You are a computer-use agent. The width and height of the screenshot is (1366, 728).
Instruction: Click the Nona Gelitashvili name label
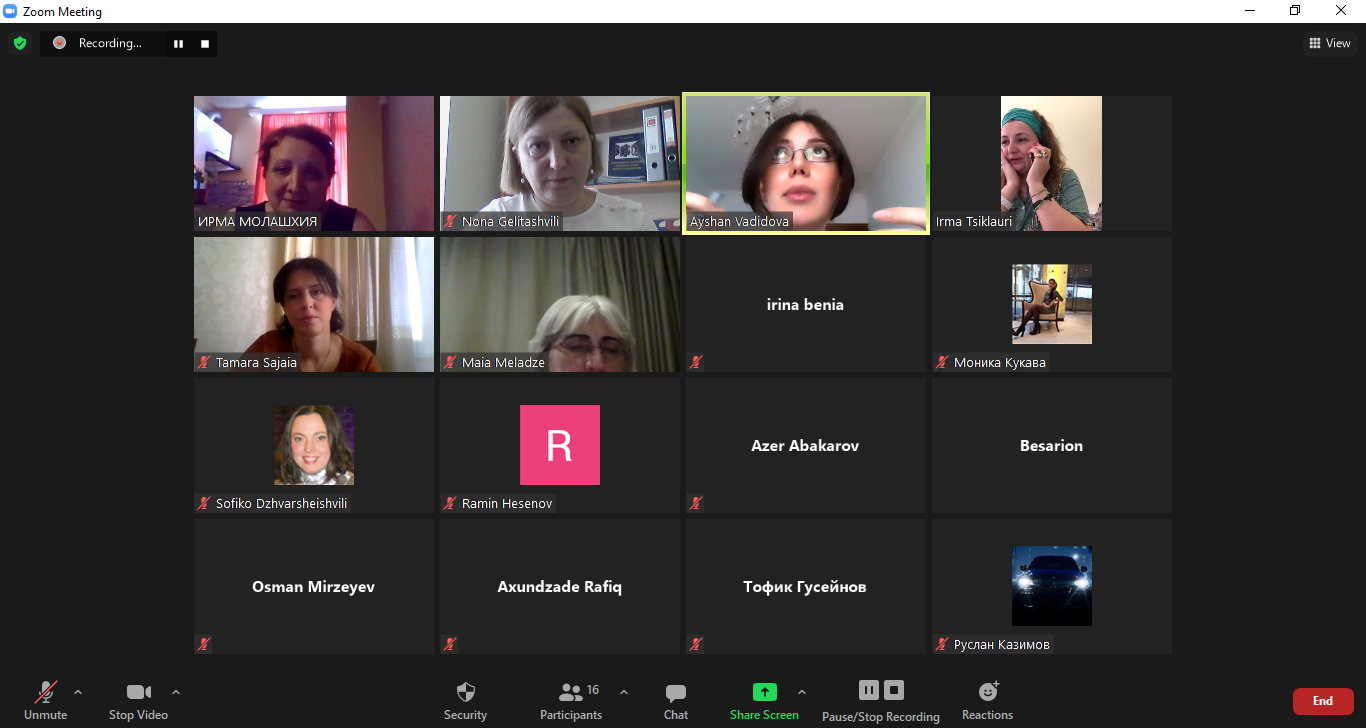click(511, 222)
